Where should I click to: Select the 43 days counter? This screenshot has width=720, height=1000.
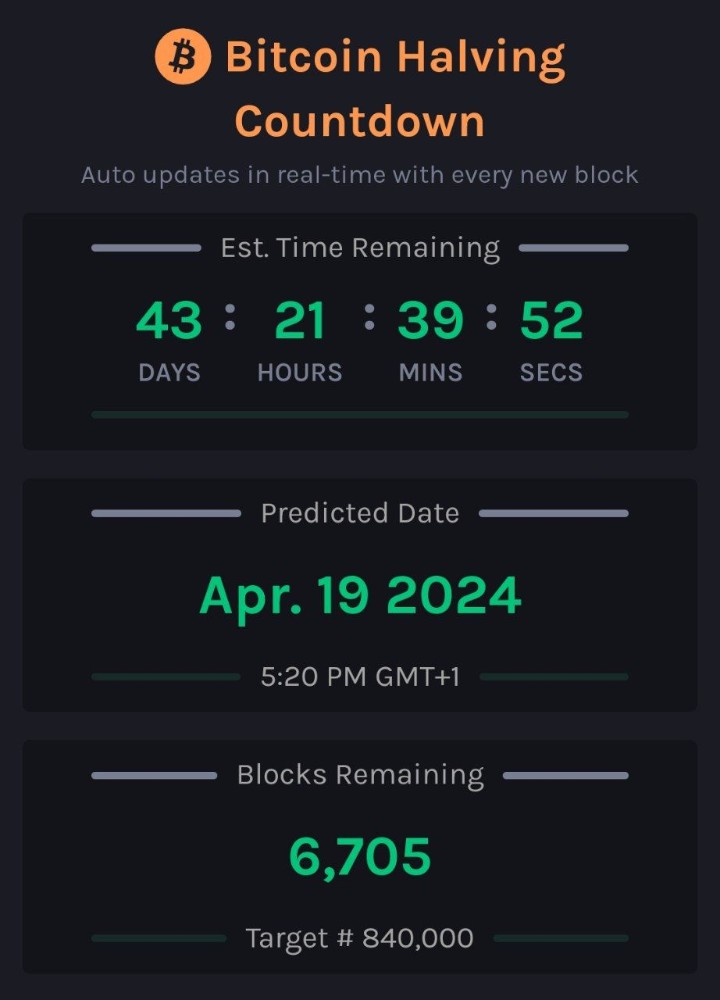(169, 320)
